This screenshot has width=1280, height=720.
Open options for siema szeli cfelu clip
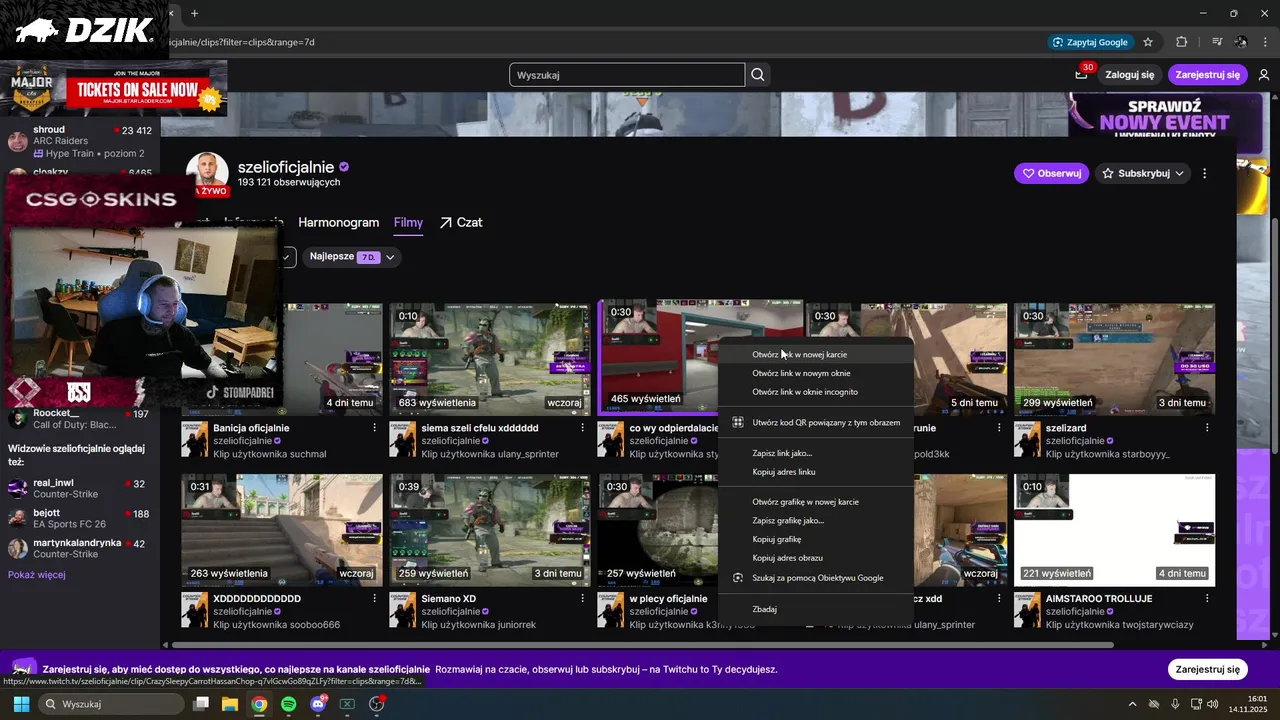(583, 428)
